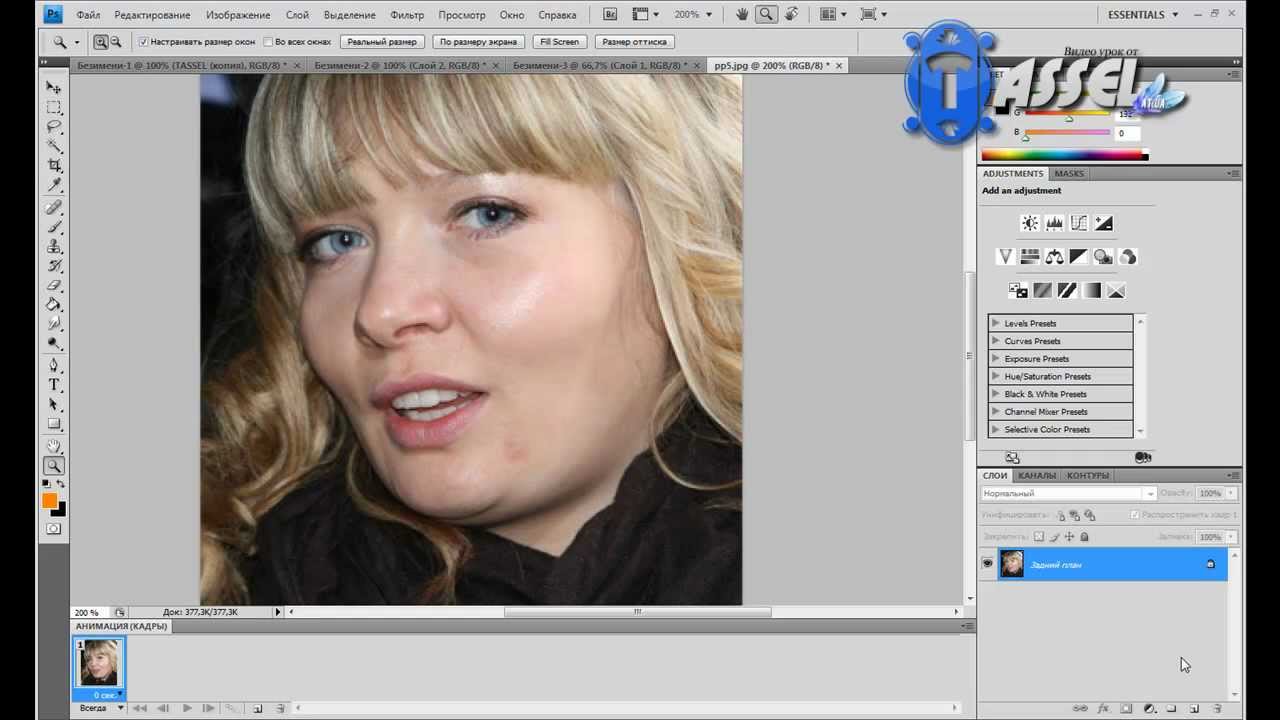Click the По размеру экрана button
Screen dimensions: 1280x720
(x=478, y=42)
